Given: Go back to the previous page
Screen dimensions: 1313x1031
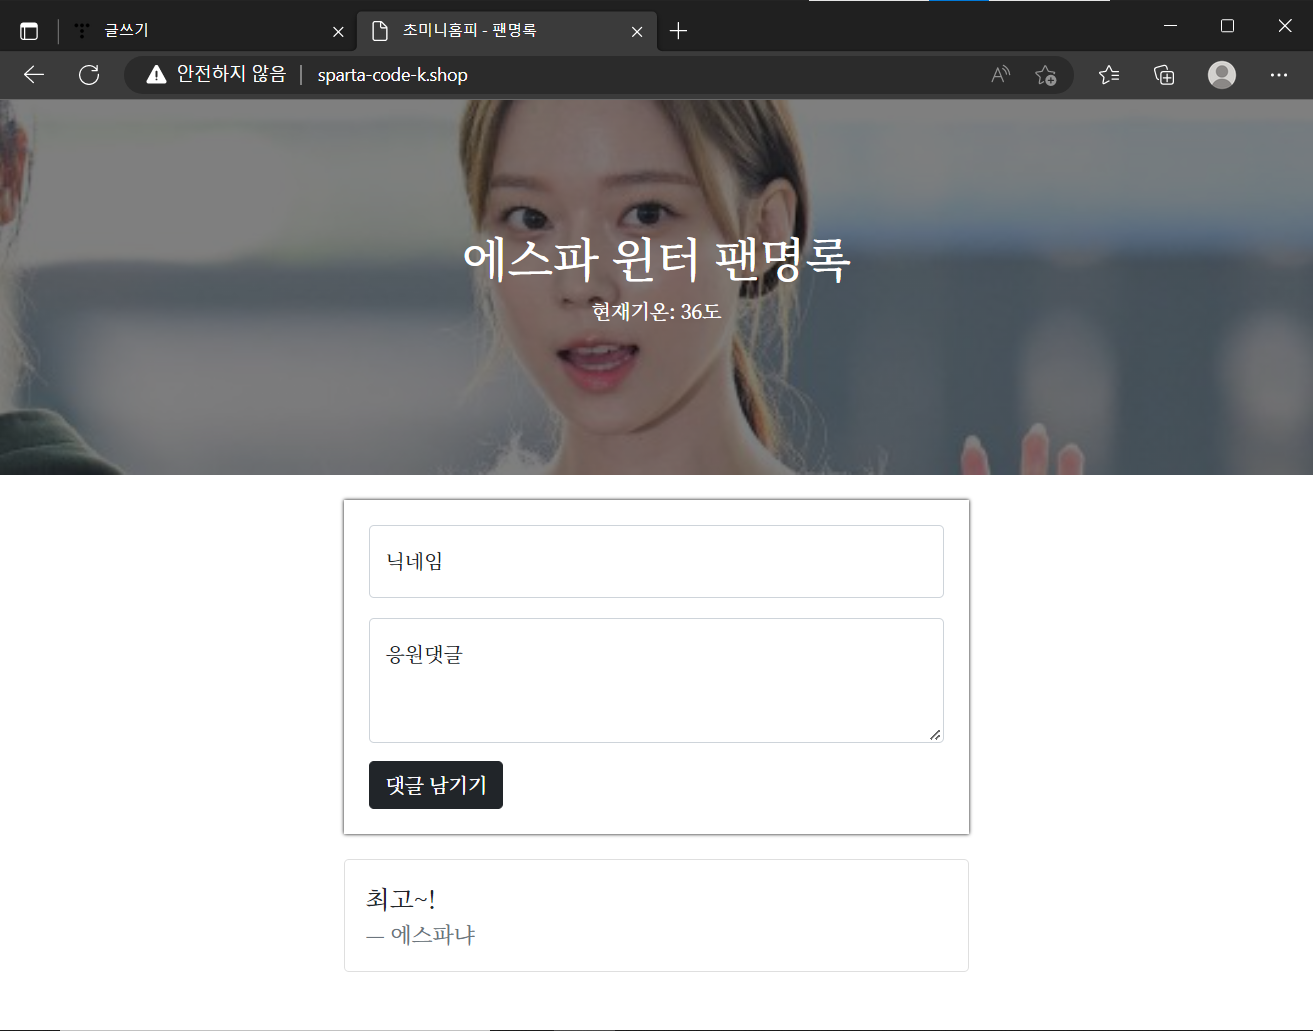Looking at the screenshot, I should click(34, 75).
